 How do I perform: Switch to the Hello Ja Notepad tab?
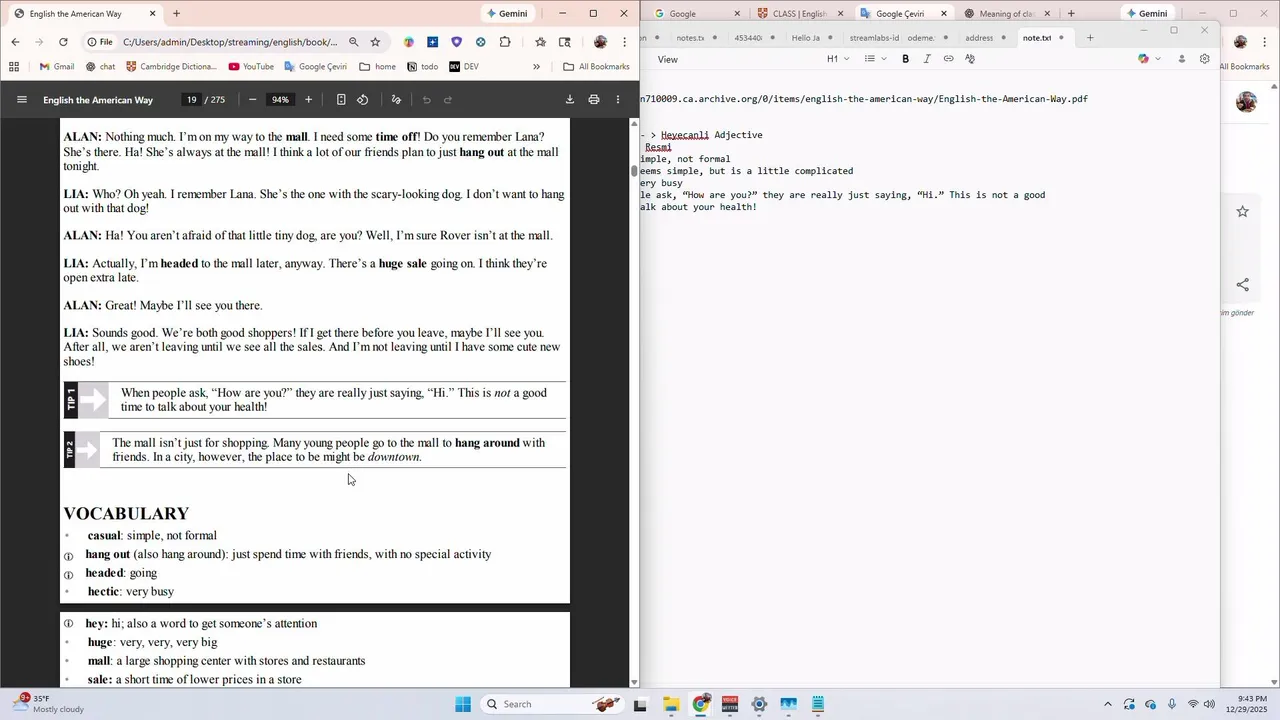pyautogui.click(x=805, y=38)
